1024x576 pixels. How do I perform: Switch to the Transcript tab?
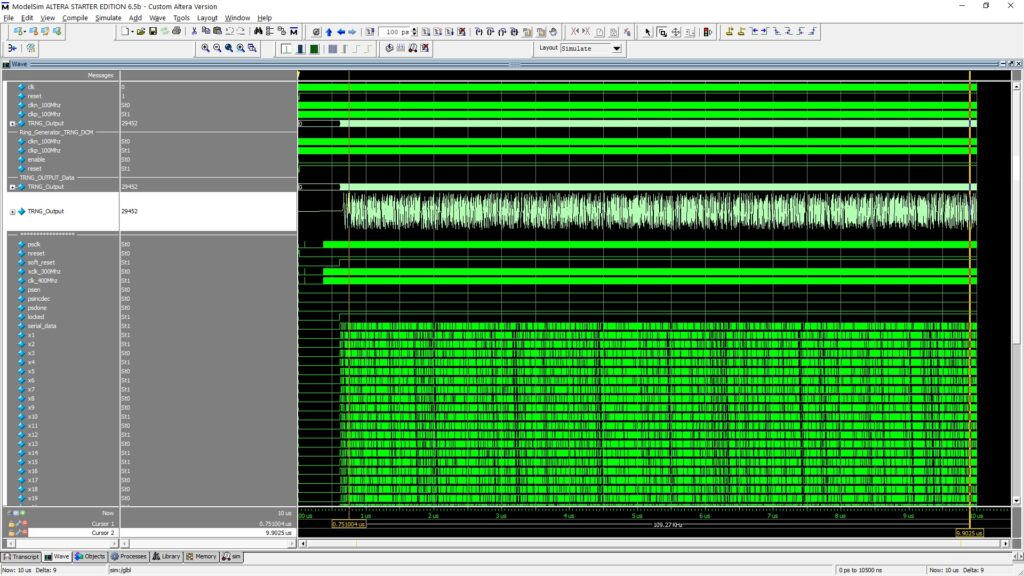22,556
